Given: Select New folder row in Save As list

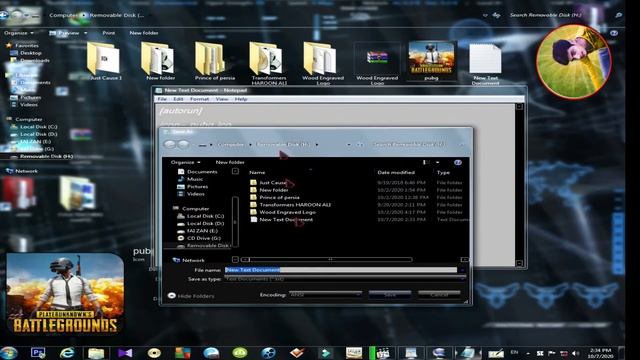Looking at the screenshot, I should click(269, 190).
